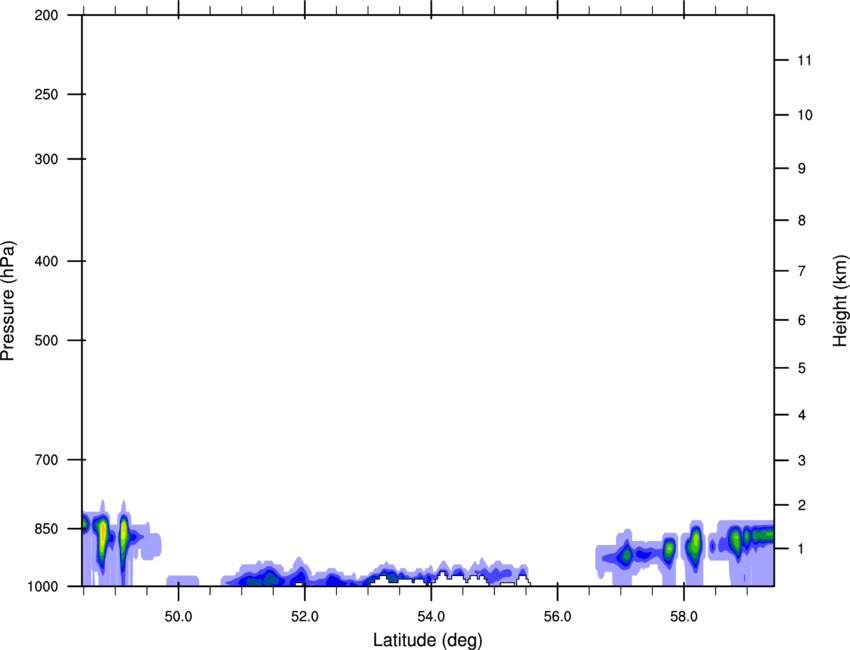Select the 700 pressure tick label

46,460
